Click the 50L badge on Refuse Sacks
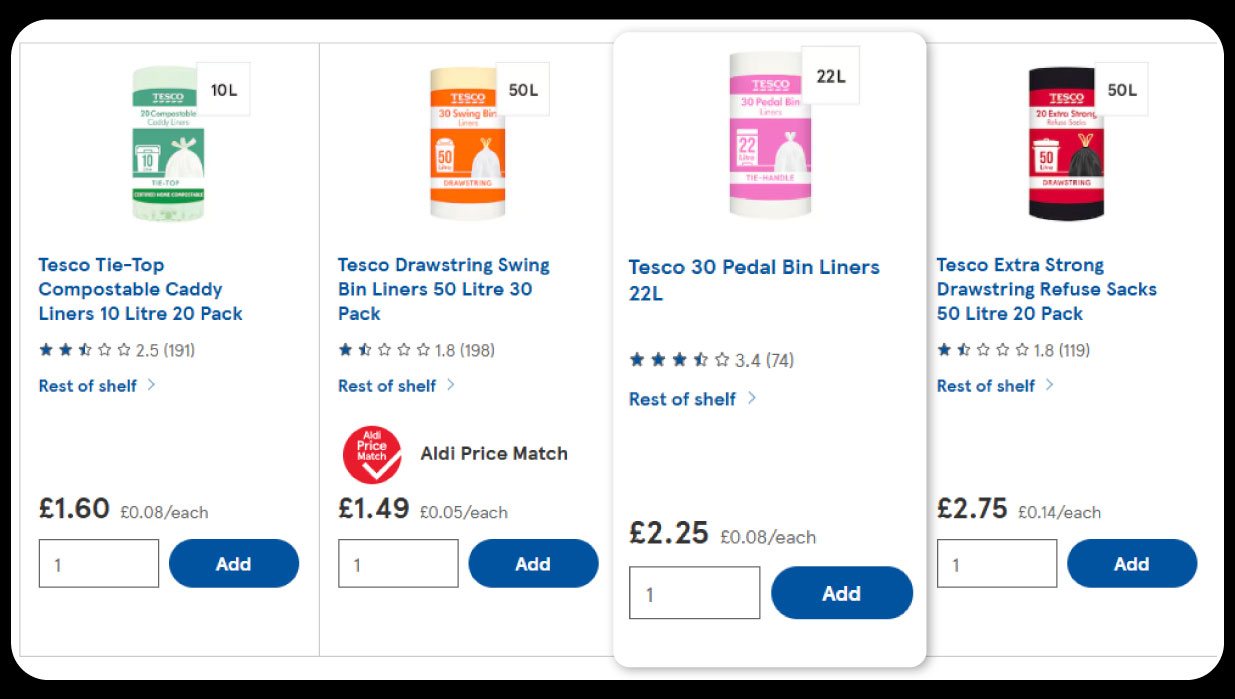 pyautogui.click(x=1121, y=90)
